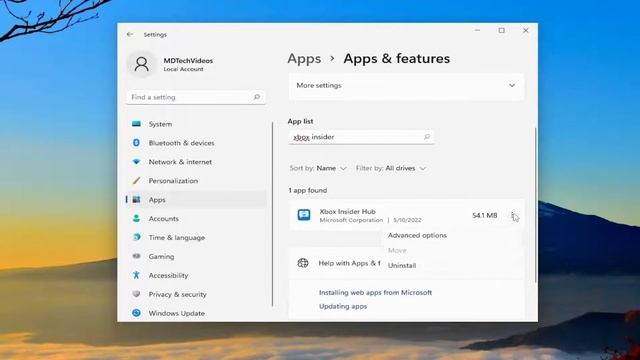The image size is (640, 360).
Task: Choose Uninstall from the context menu
Action: (402, 265)
